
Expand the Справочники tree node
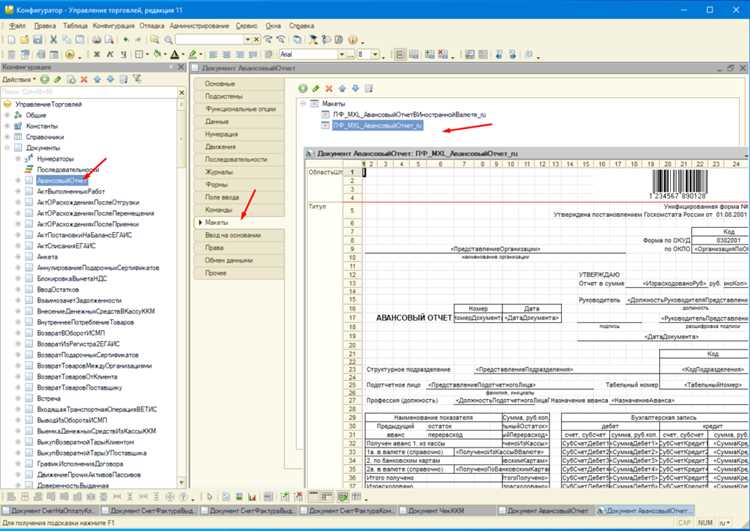pyautogui.click(x=7, y=137)
